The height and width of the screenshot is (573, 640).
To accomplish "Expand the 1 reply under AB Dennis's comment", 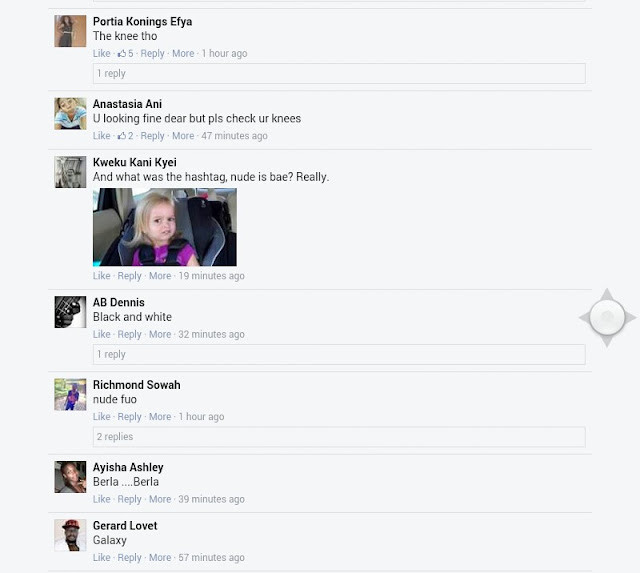I will (339, 354).
